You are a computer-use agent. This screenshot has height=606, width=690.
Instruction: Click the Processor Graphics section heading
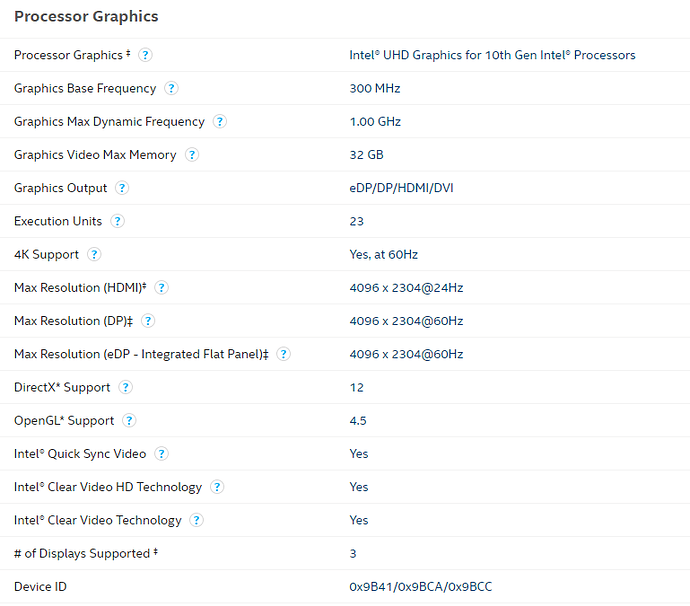pos(86,16)
